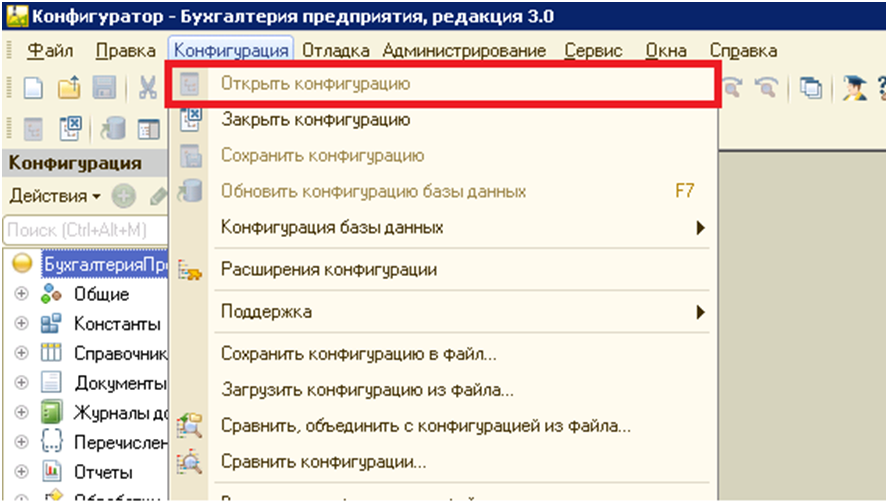
Task: Expand the Общие tree node
Action: click(x=21, y=293)
